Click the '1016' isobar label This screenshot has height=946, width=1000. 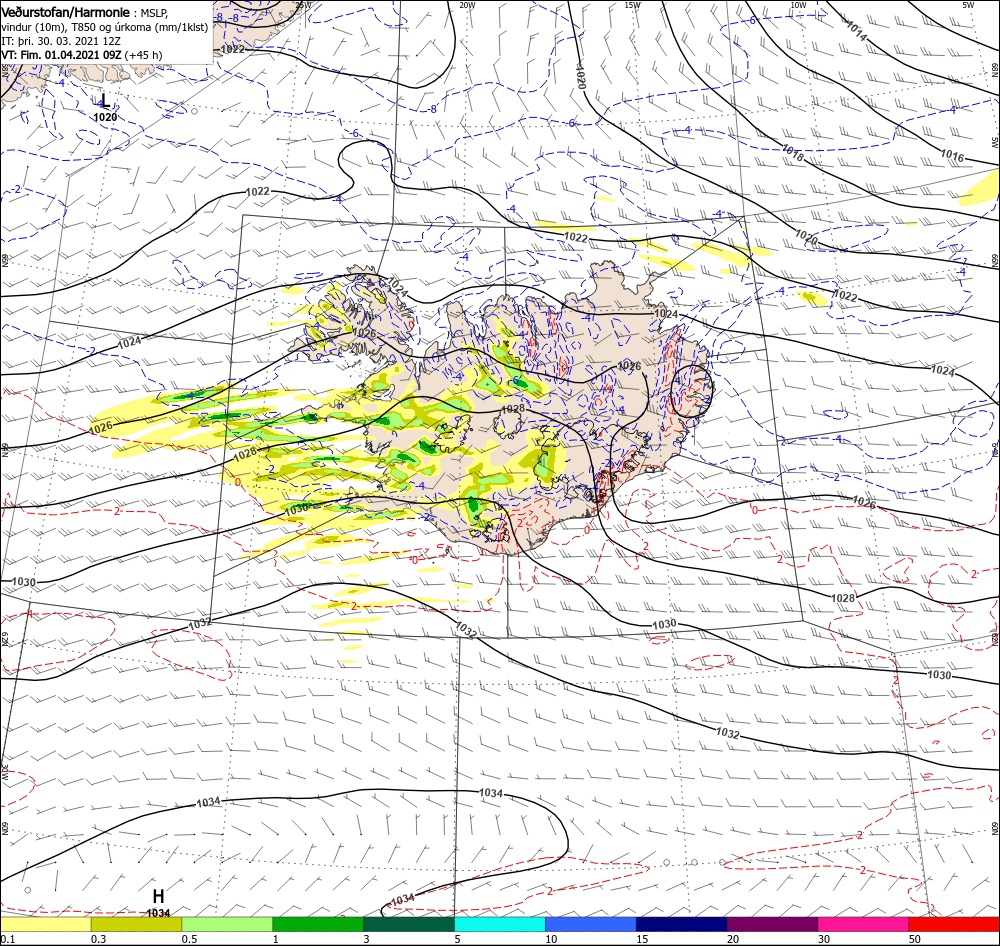point(952,155)
